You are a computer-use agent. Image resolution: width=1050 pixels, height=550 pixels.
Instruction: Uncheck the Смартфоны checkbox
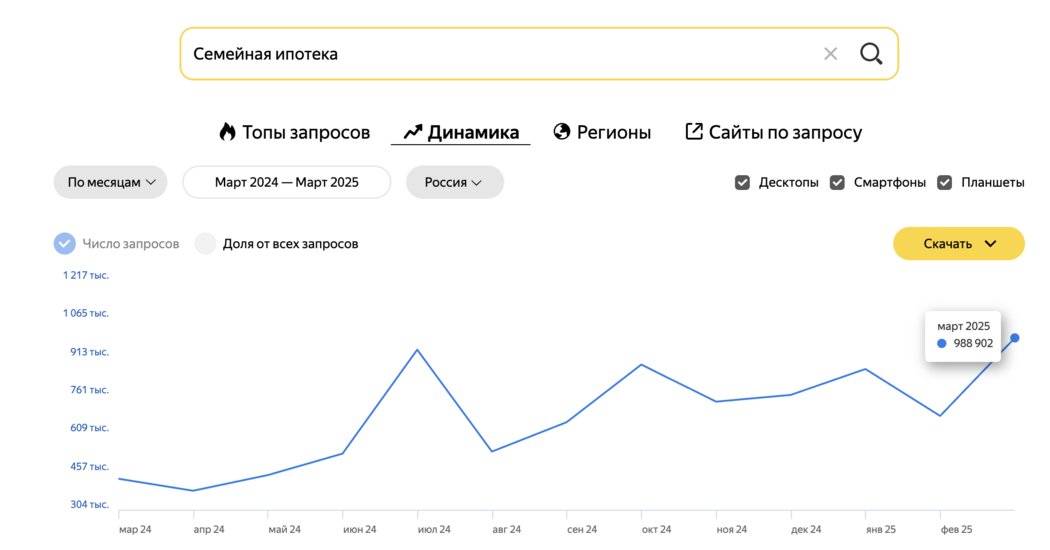[837, 182]
